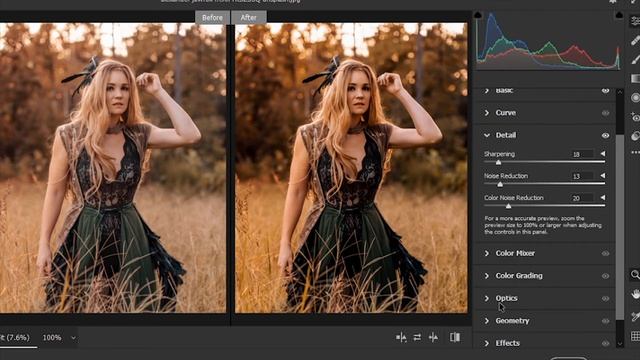Viewport: 640px width, 360px height.
Task: Click Color Noise Reduction disclosure triangle
Action: click(603, 198)
